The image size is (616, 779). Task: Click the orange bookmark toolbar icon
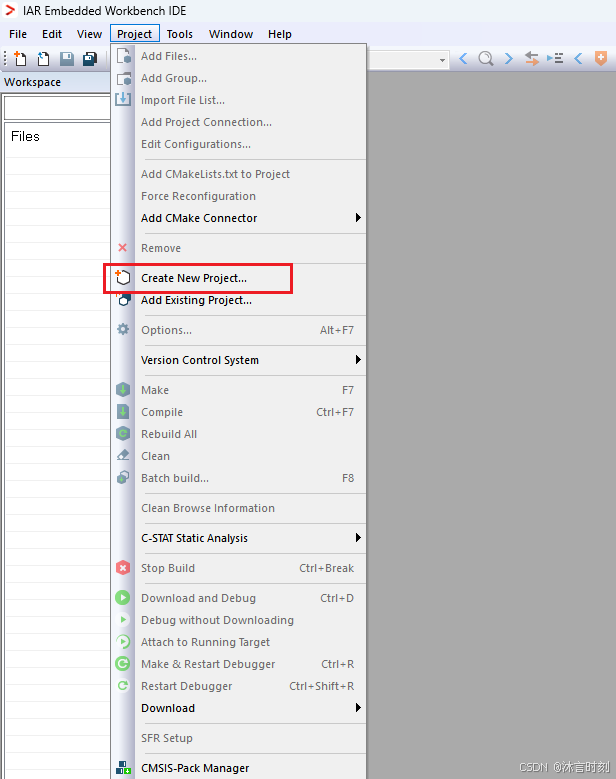601,58
